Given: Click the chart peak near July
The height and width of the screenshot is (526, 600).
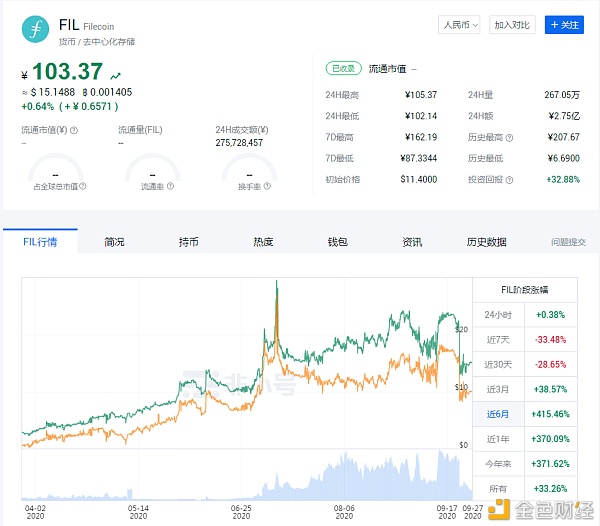Looking at the screenshot, I should [277, 282].
